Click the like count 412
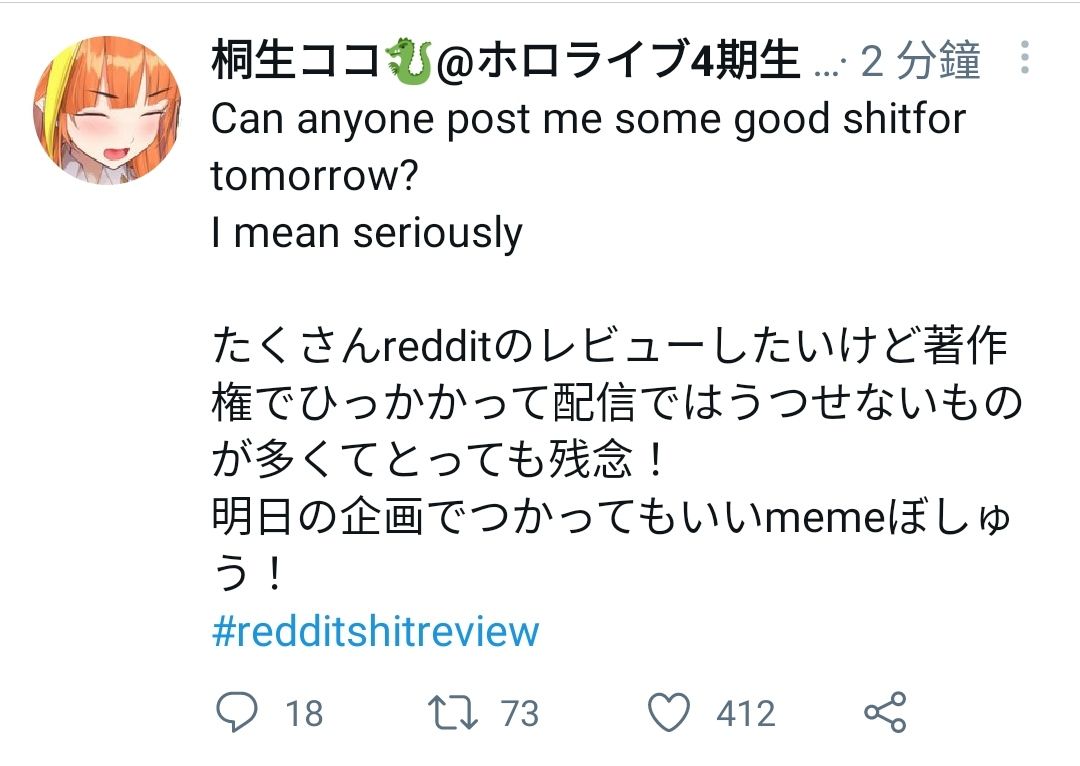This screenshot has height=766, width=1080. click(x=745, y=714)
